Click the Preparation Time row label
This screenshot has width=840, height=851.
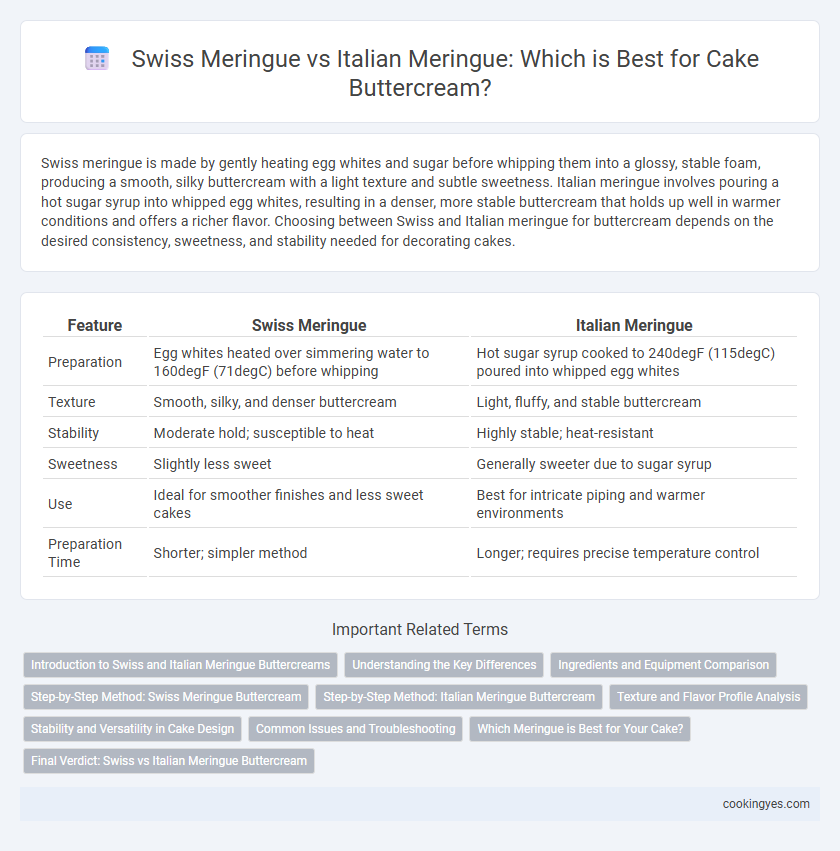tap(85, 553)
